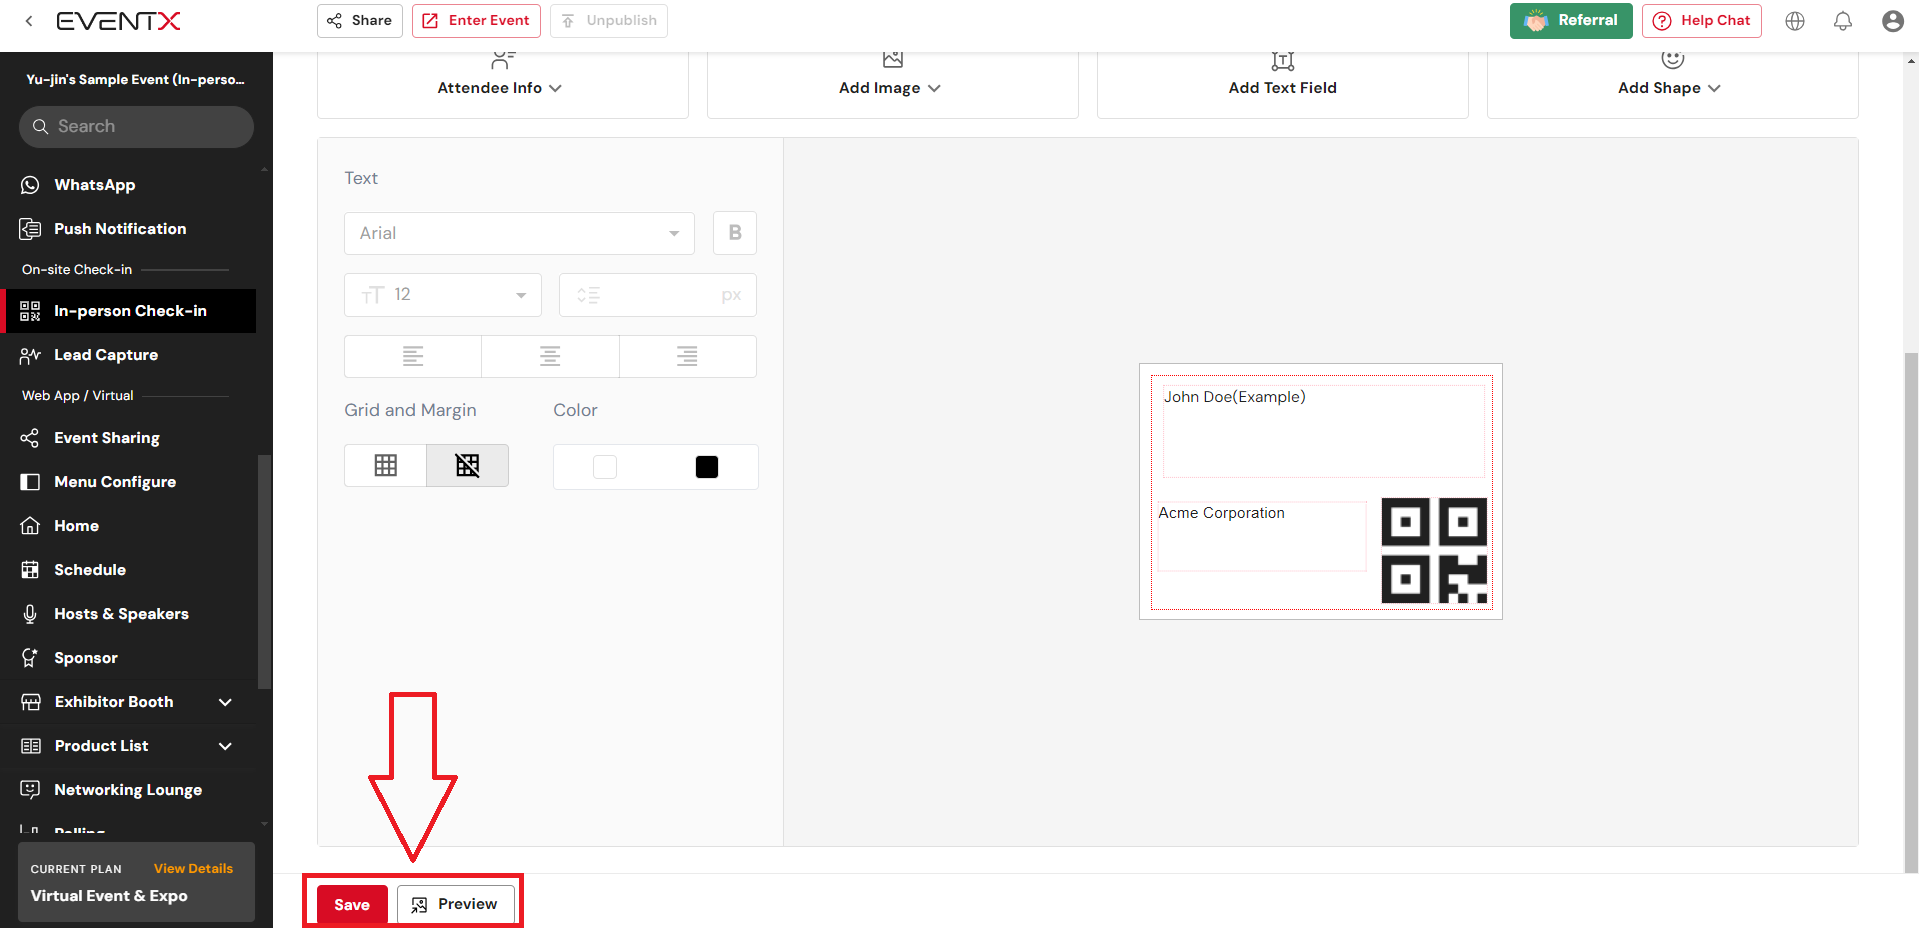Click the EventX logo
The height and width of the screenshot is (928, 1919).
pyautogui.click(x=118, y=21)
